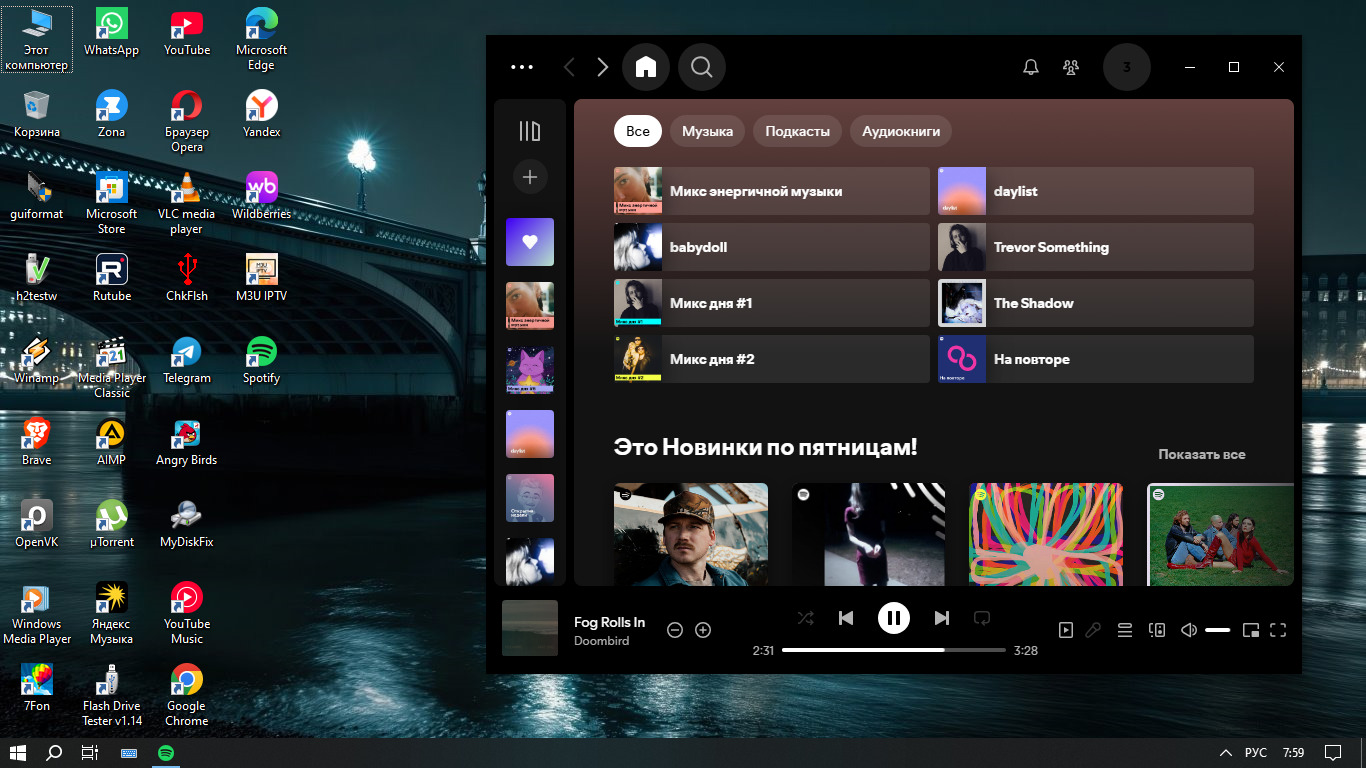This screenshot has height=768, width=1366.
Task: Click the Показать все link
Action: (x=1202, y=454)
